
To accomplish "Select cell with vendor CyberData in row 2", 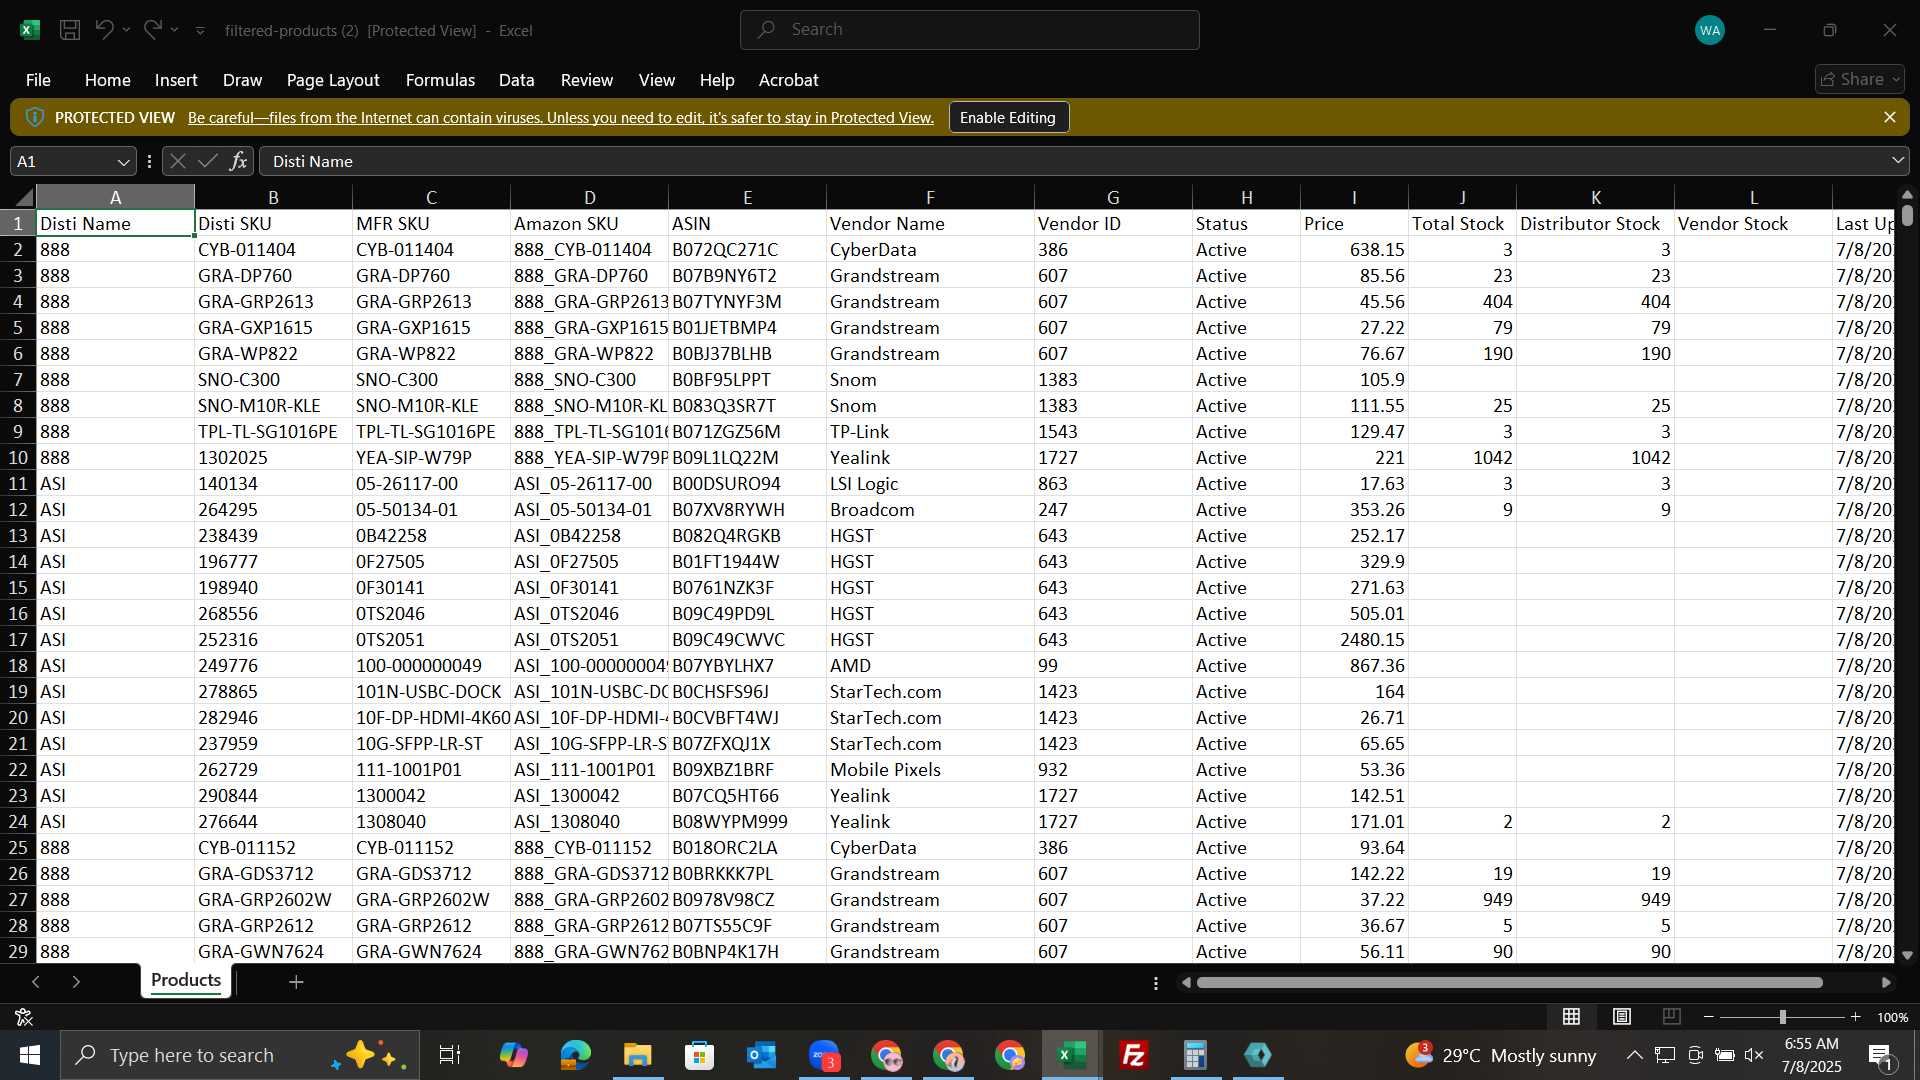I will click(x=930, y=250).
